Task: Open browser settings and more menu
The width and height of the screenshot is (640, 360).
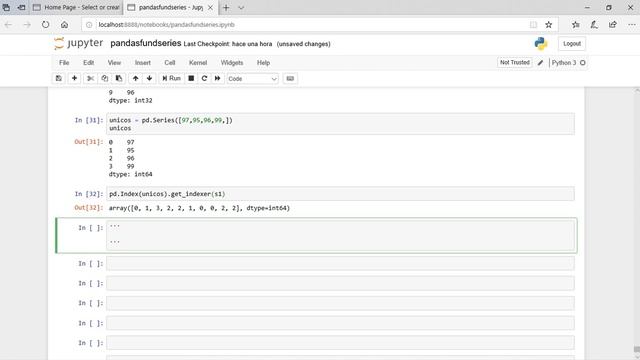Action: (x=631, y=25)
